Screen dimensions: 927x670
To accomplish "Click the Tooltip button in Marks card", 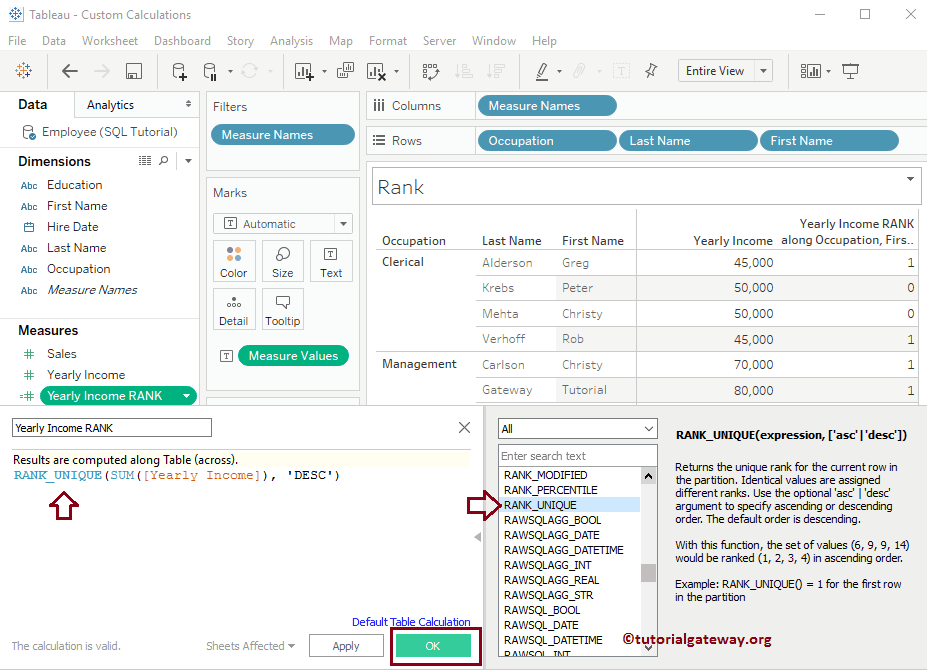I will tap(282, 308).
